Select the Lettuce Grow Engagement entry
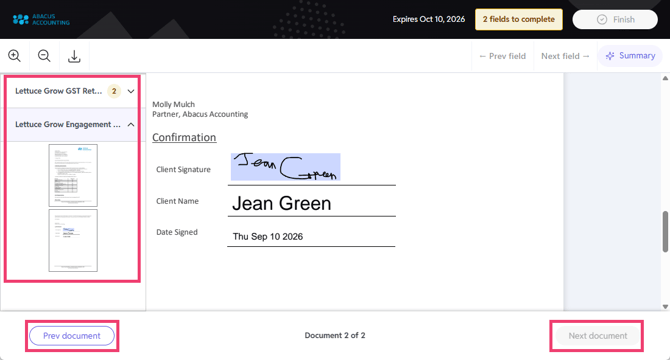Viewport: 670px width, 360px height. [68, 124]
